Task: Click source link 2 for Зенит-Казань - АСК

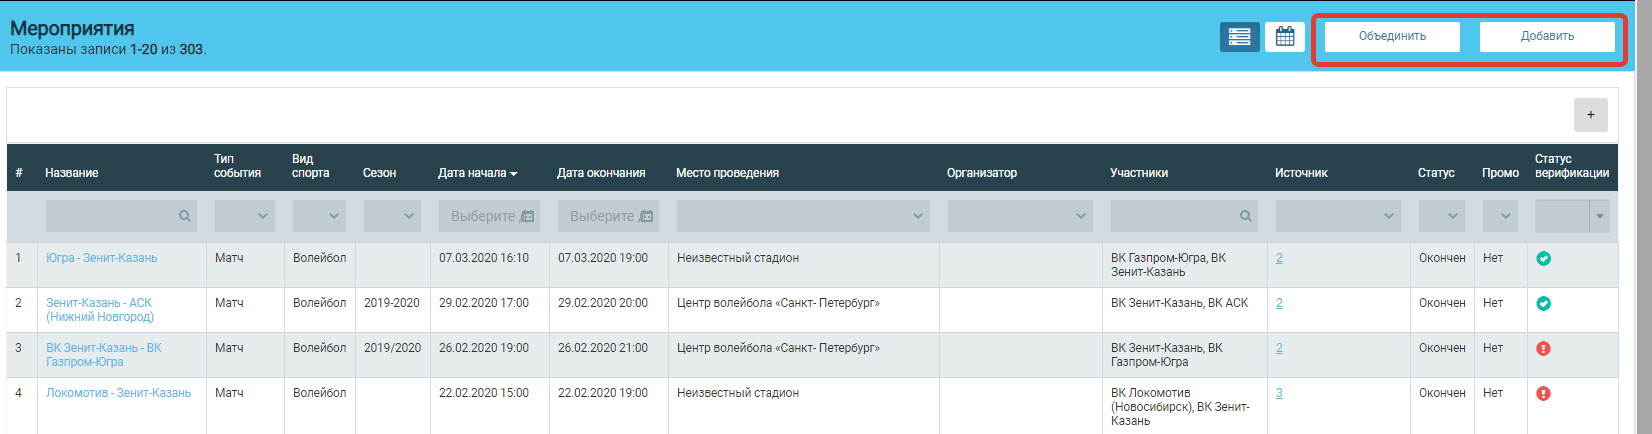Action: click(x=1279, y=303)
